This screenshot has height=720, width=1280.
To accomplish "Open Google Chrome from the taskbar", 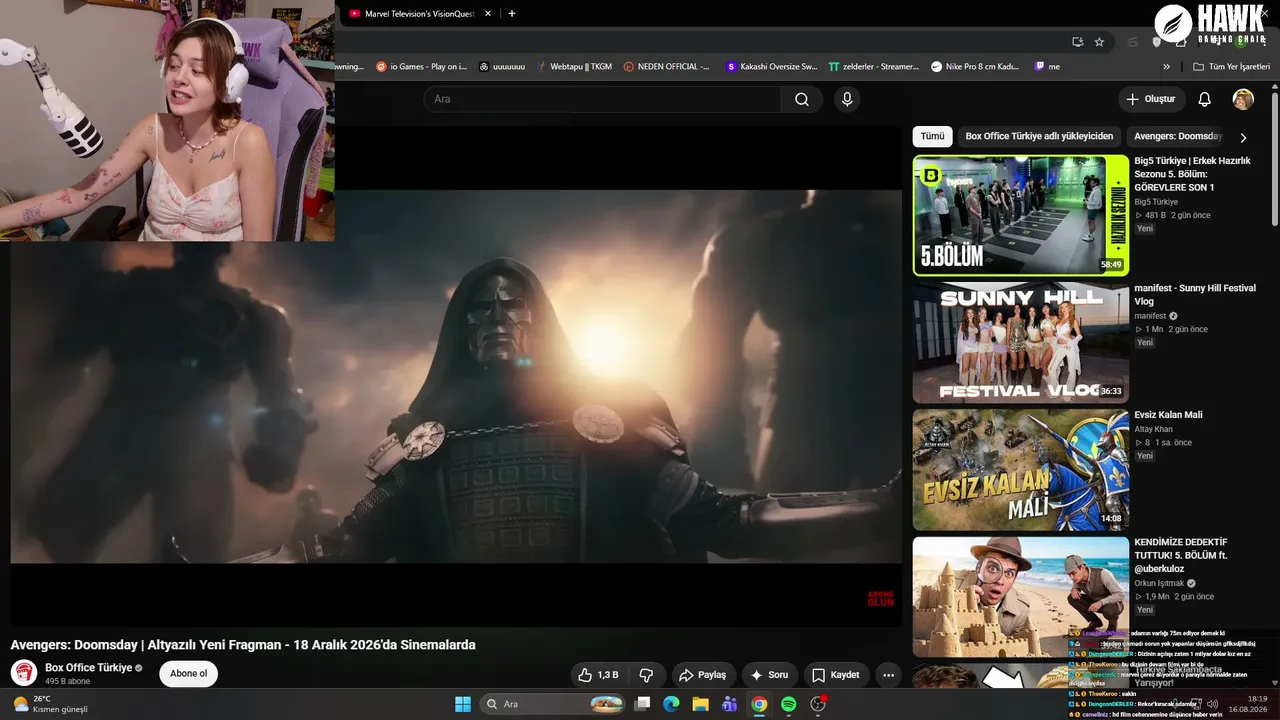I will 759,704.
